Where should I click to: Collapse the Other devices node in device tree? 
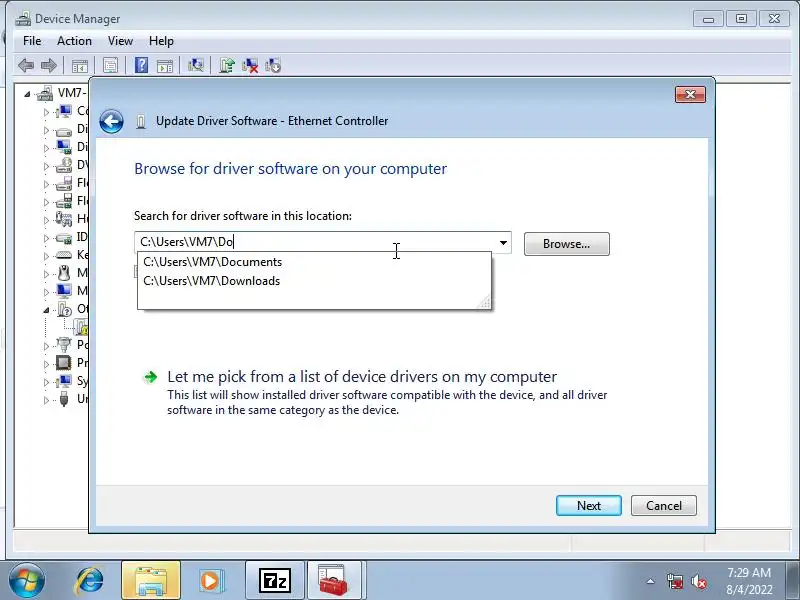click(x=46, y=310)
